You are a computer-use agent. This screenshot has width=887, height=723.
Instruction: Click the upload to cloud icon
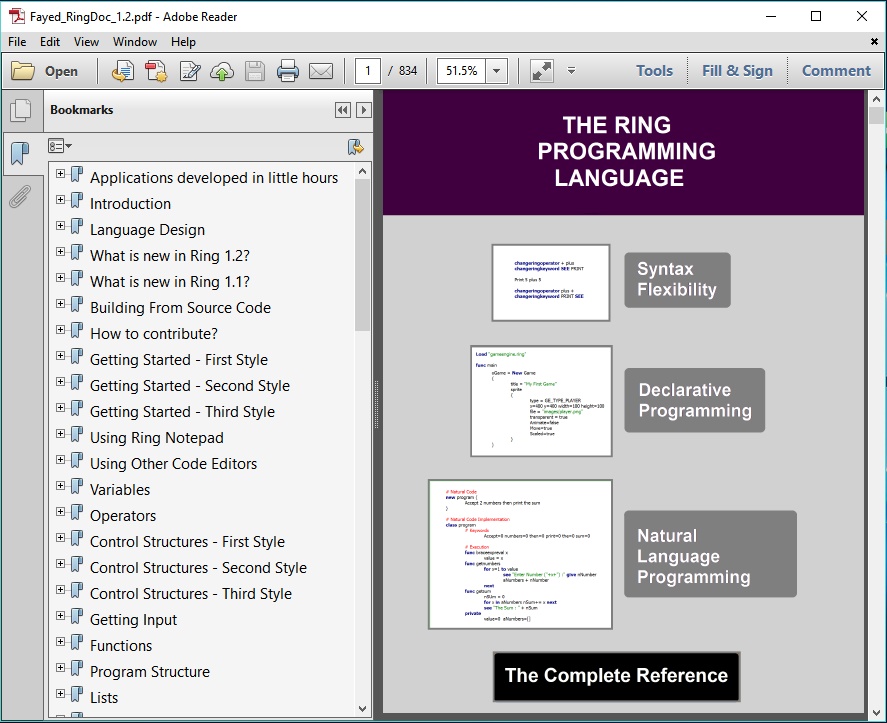click(222, 71)
